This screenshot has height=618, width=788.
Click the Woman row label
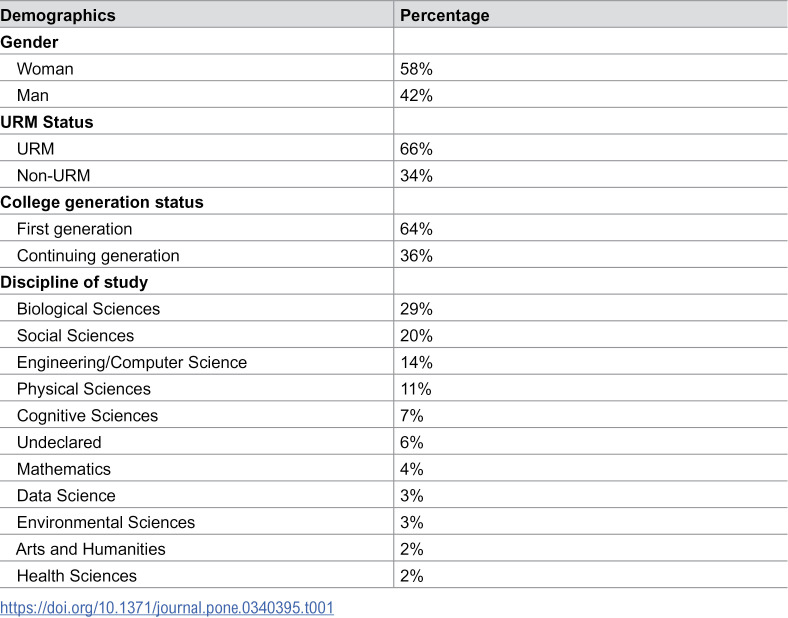[45, 69]
